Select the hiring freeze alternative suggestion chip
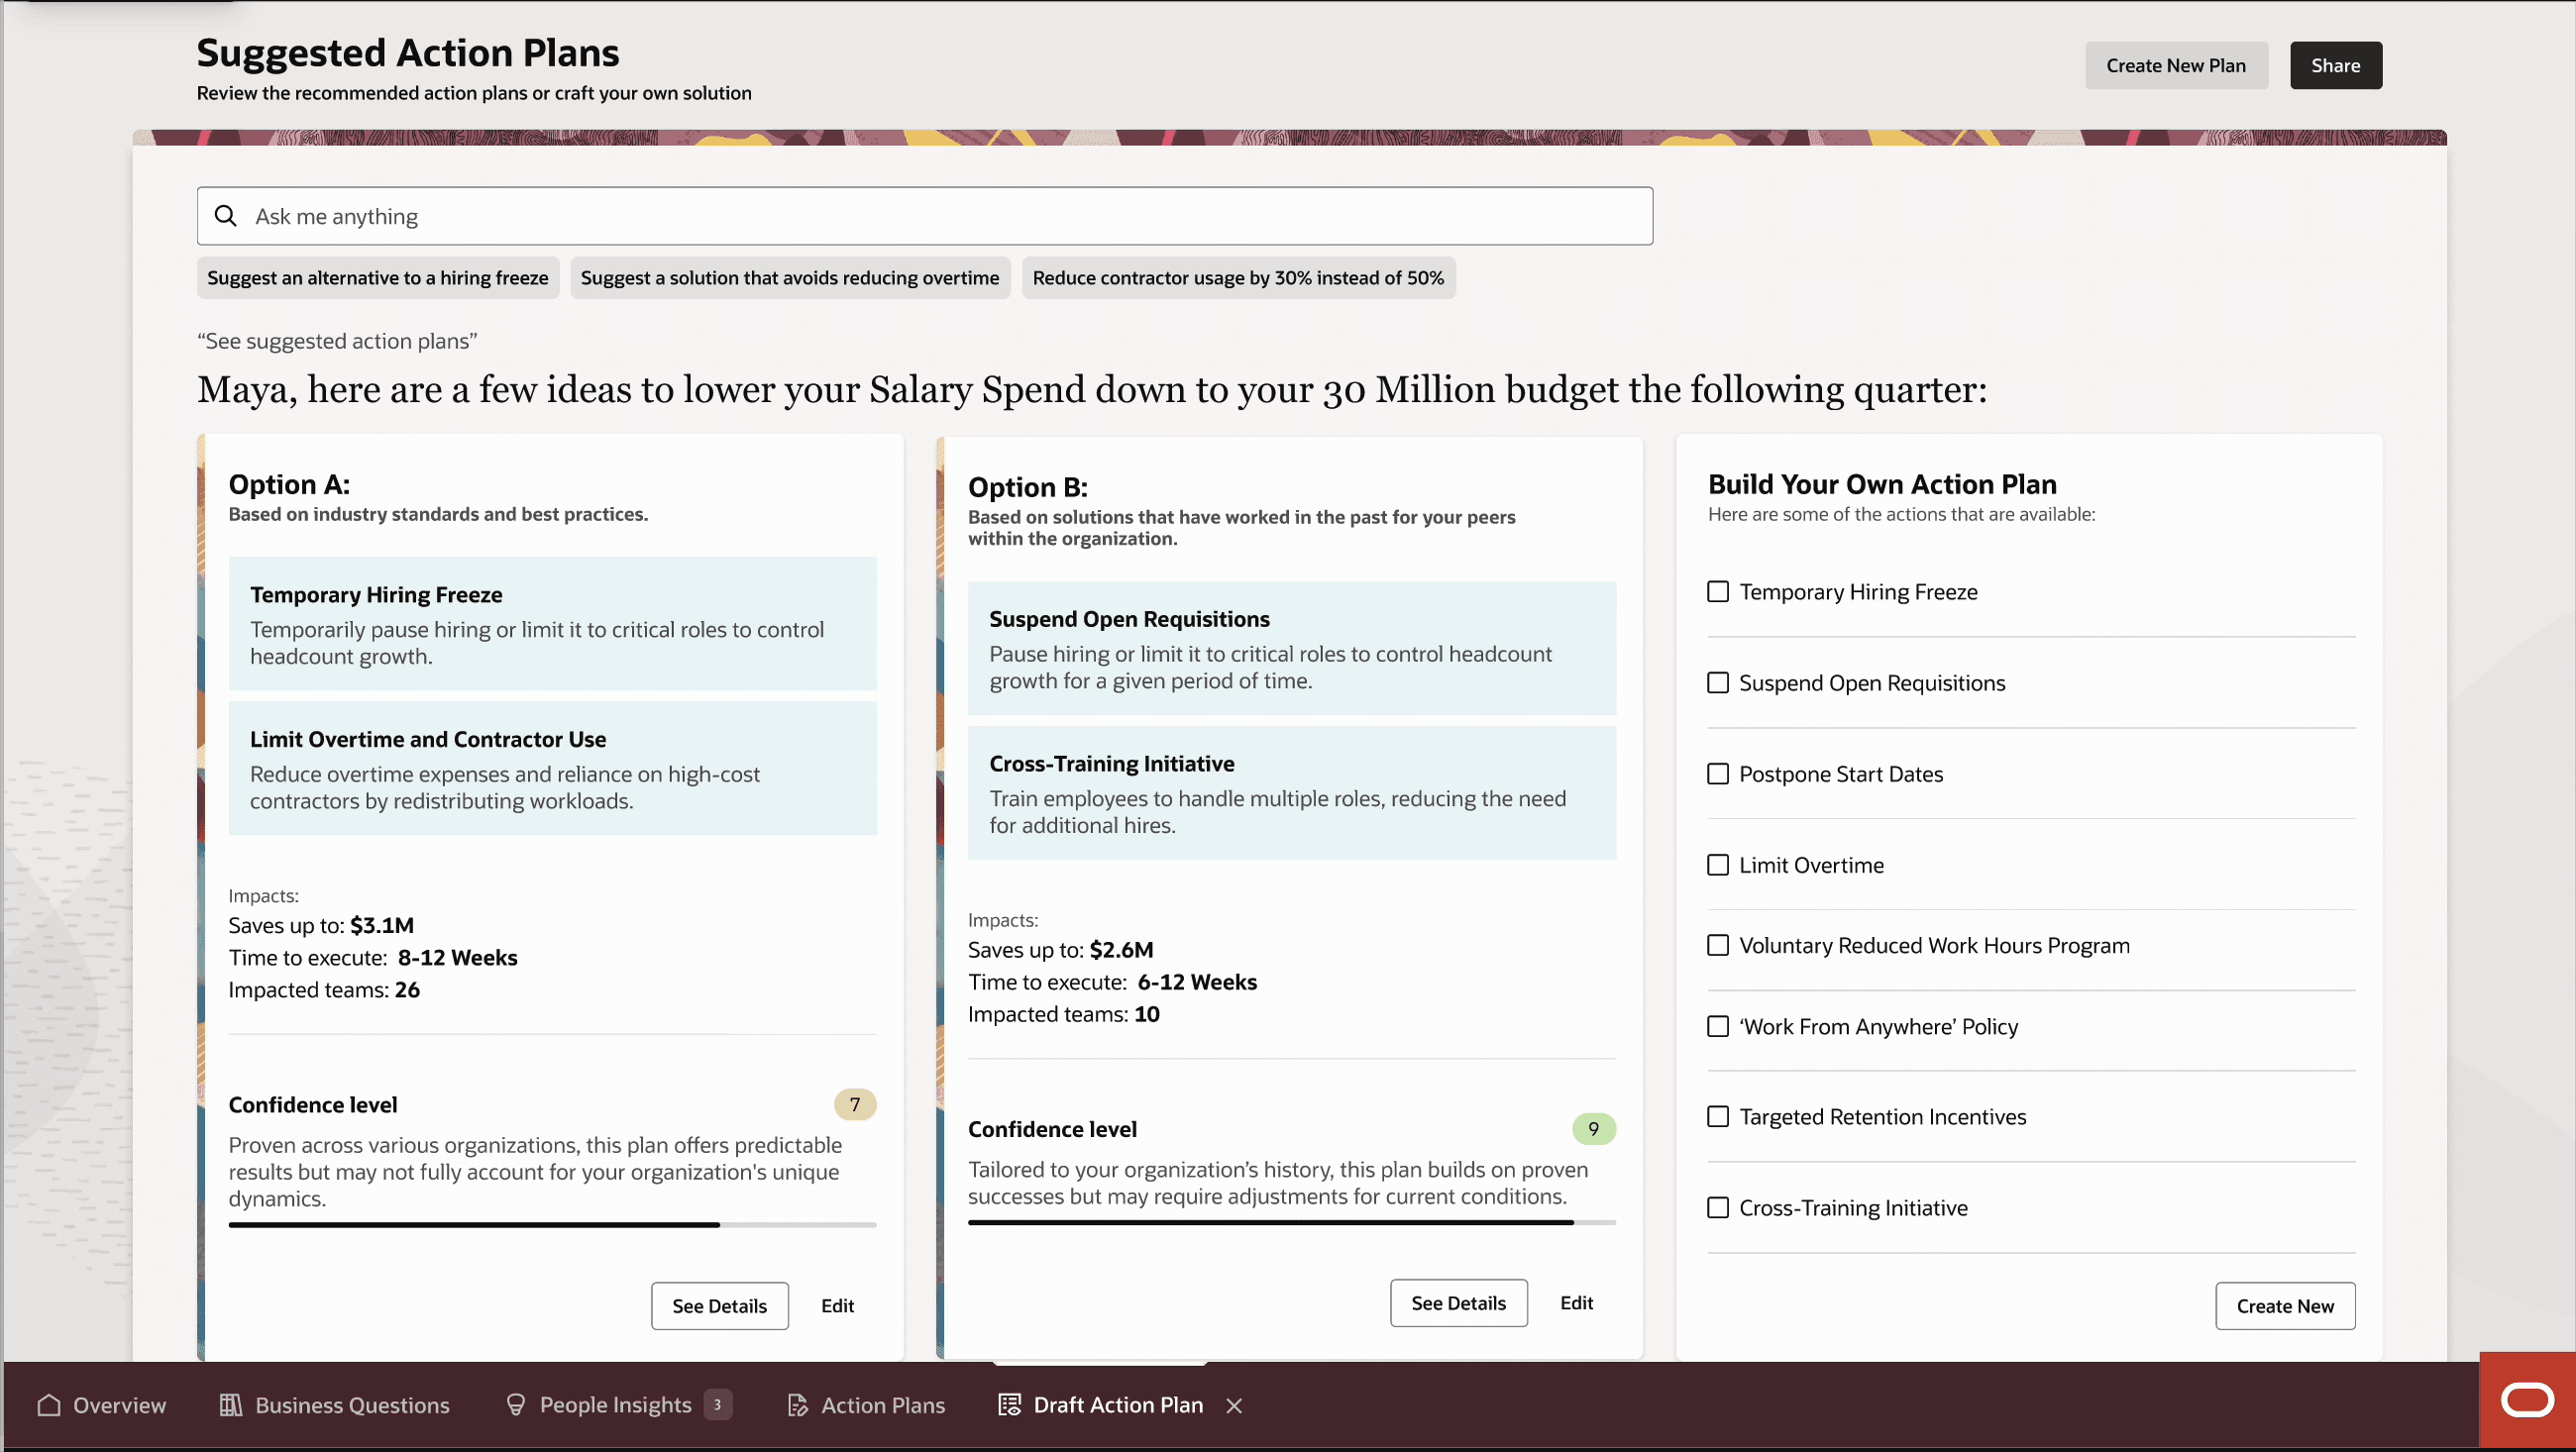 coord(378,278)
